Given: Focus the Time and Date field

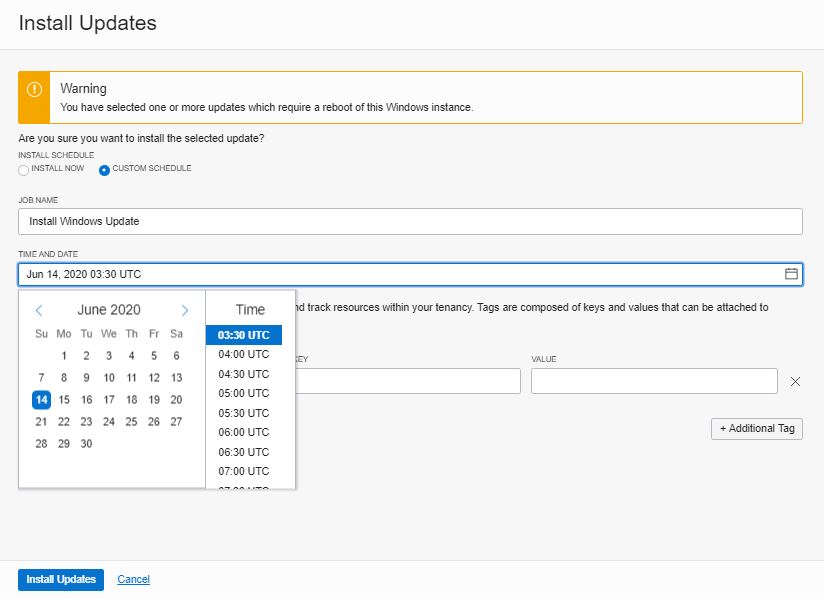Looking at the screenshot, I should tap(400, 274).
